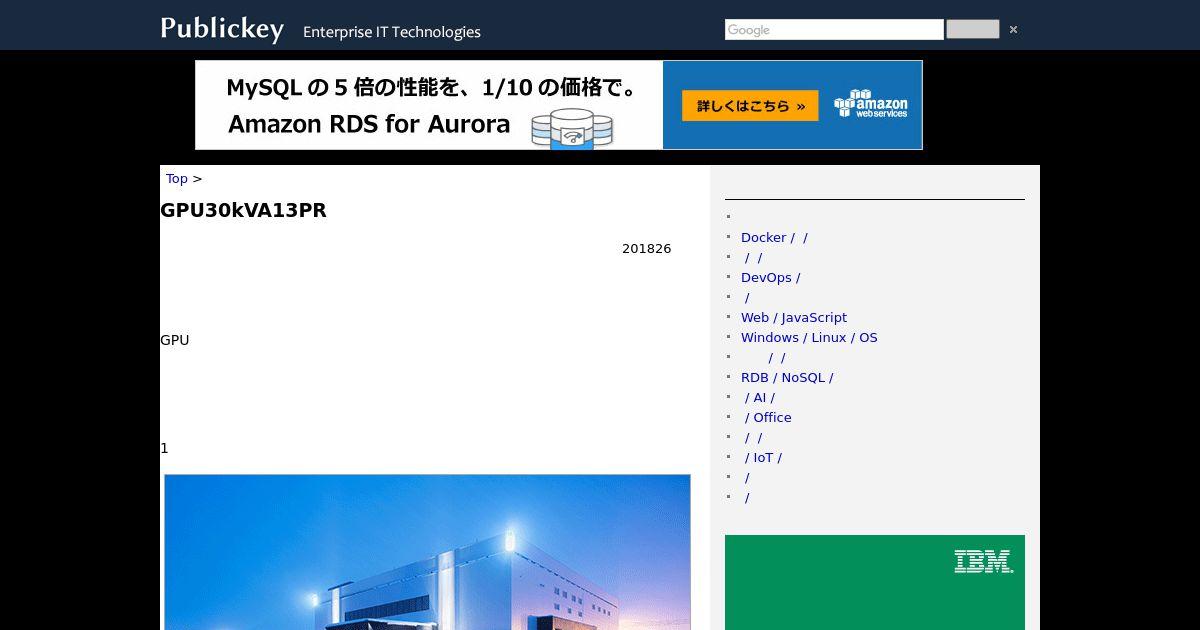This screenshot has width=1200, height=630.
Task: Open the Office category link
Action: pos(768,418)
